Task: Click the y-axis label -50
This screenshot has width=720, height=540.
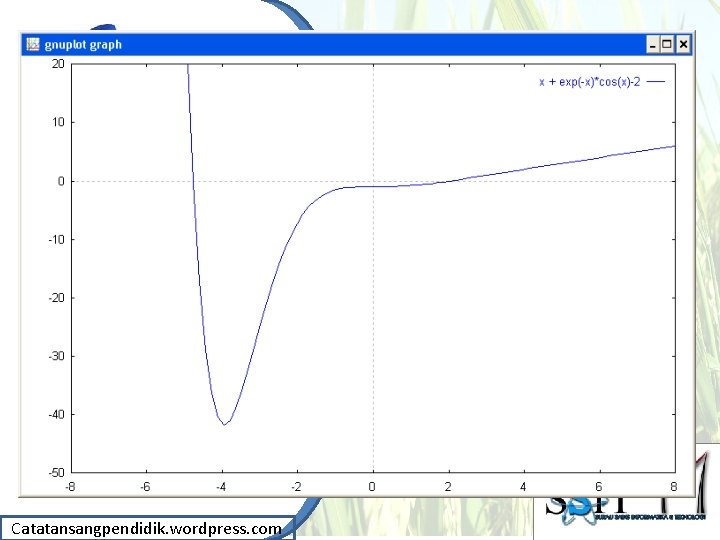Action: pyautogui.click(x=56, y=472)
